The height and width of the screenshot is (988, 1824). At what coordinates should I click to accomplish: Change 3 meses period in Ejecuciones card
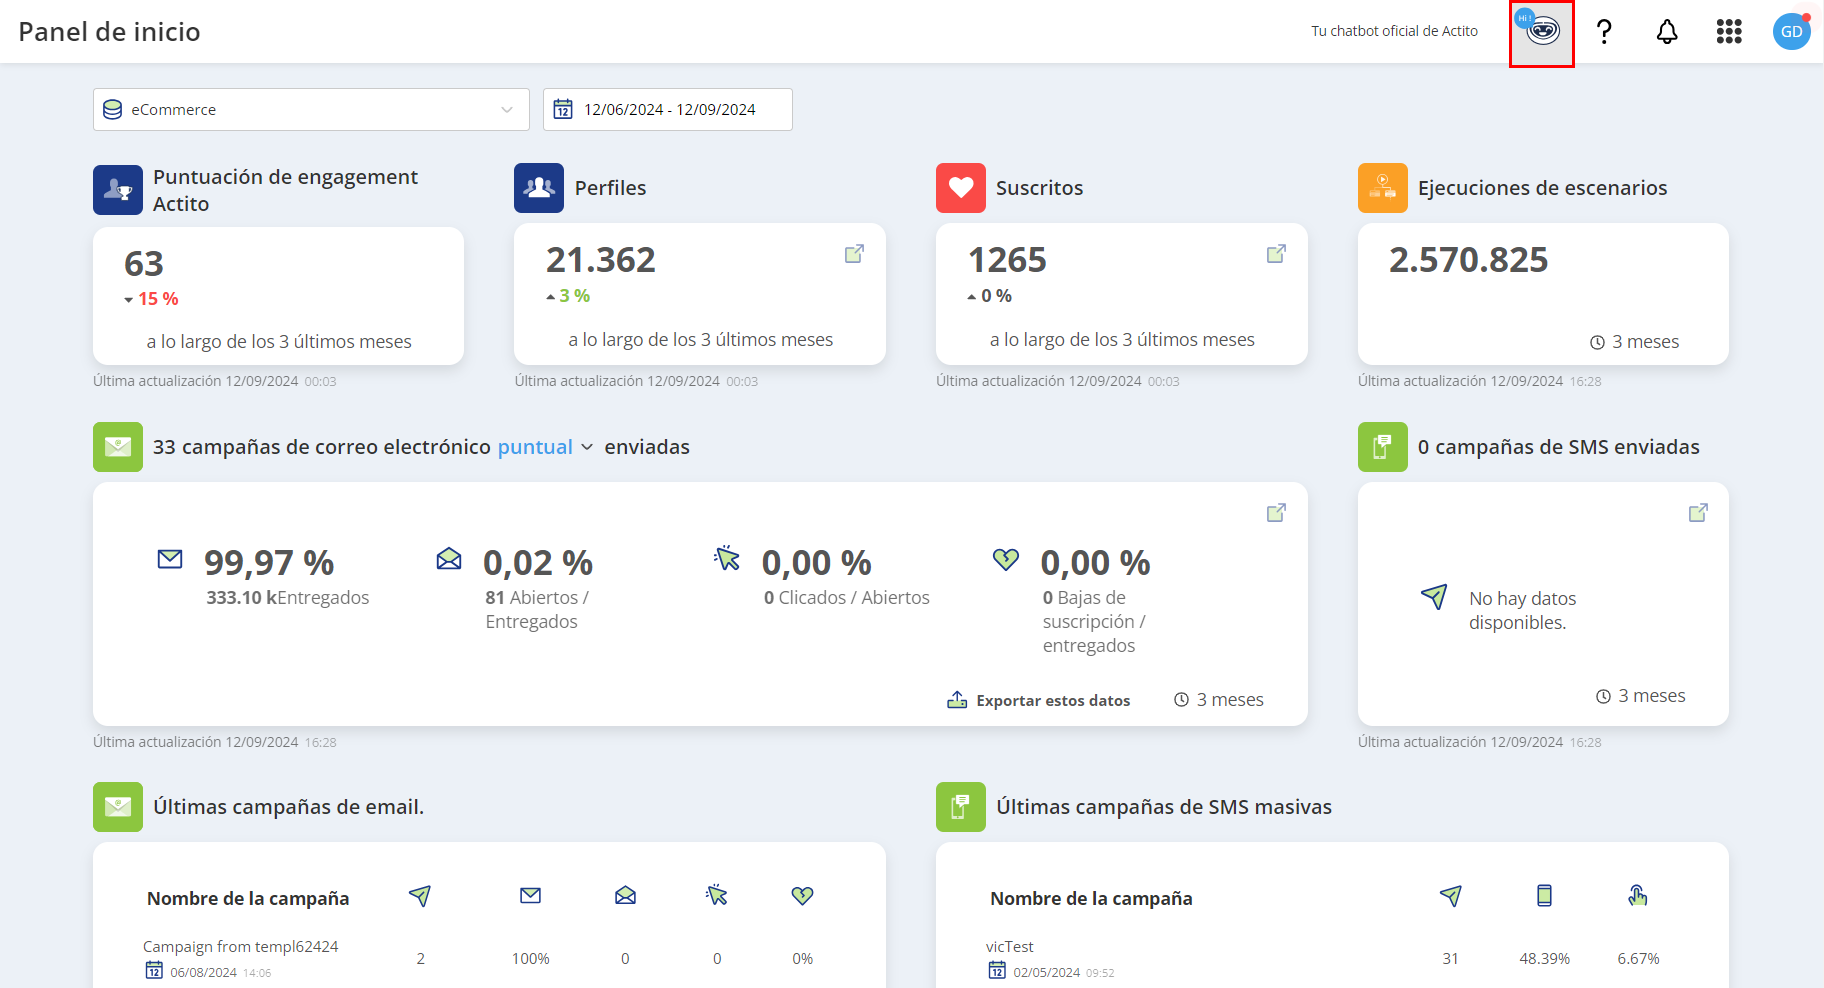click(1635, 342)
